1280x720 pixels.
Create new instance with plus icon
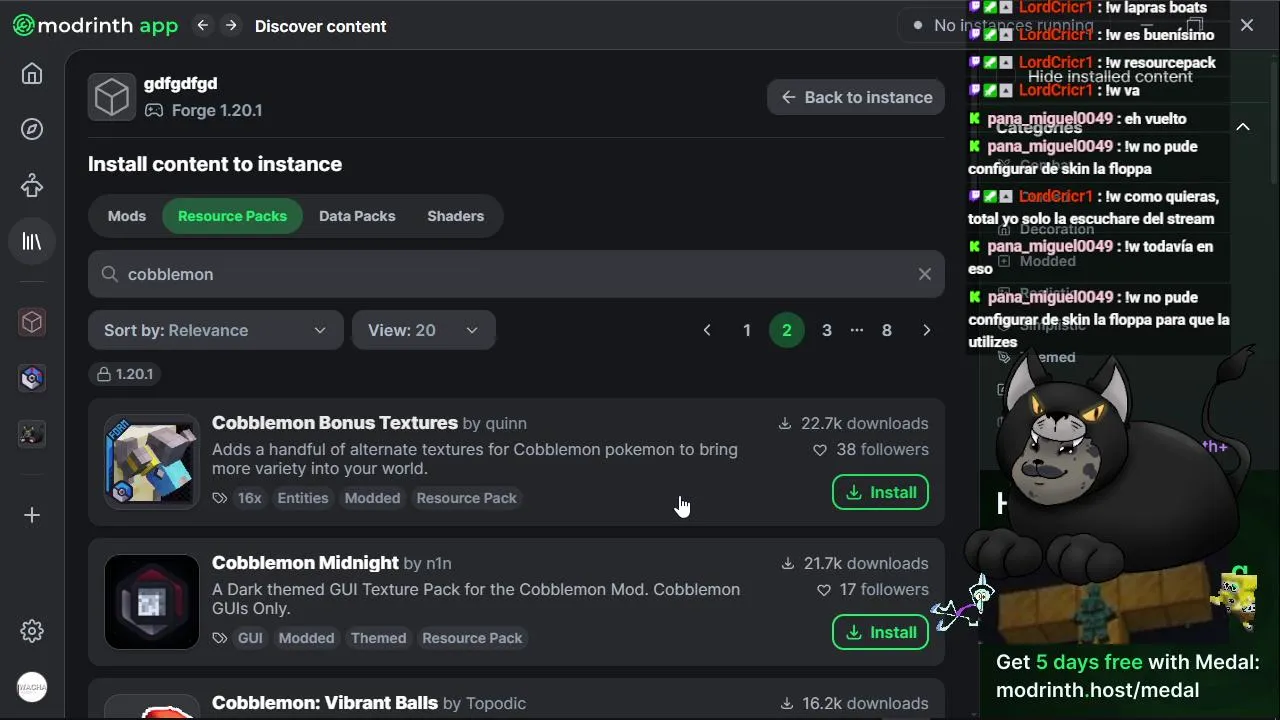[x=32, y=515]
